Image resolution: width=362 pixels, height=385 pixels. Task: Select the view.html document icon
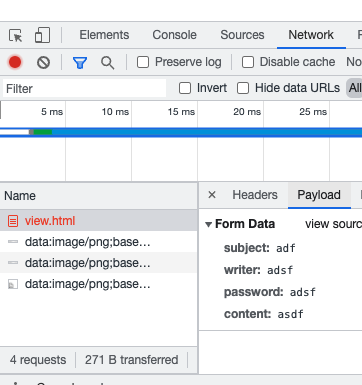[13, 221]
